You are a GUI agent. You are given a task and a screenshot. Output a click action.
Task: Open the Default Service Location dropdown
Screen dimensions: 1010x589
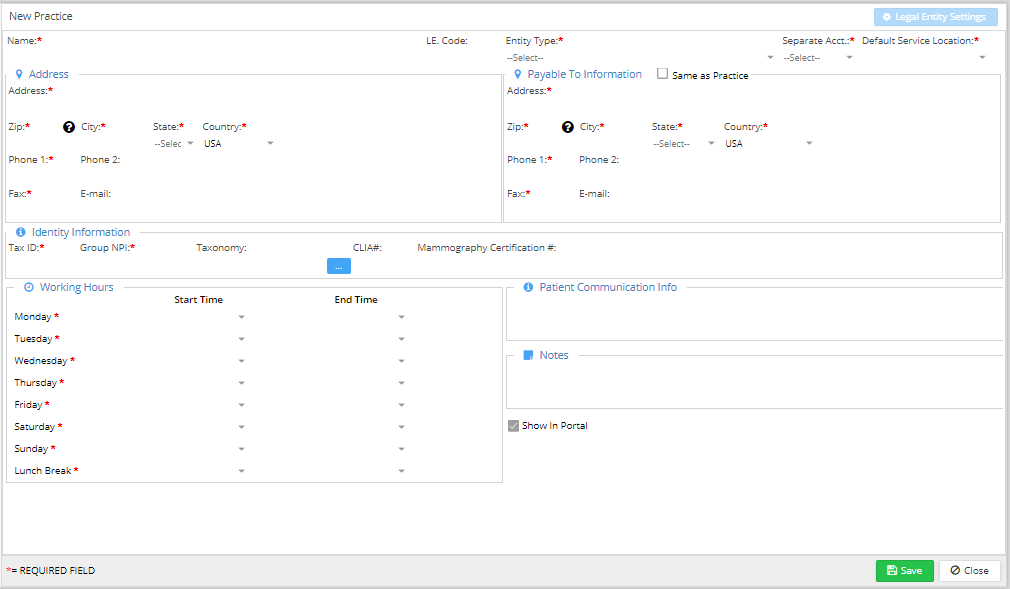click(x=924, y=58)
